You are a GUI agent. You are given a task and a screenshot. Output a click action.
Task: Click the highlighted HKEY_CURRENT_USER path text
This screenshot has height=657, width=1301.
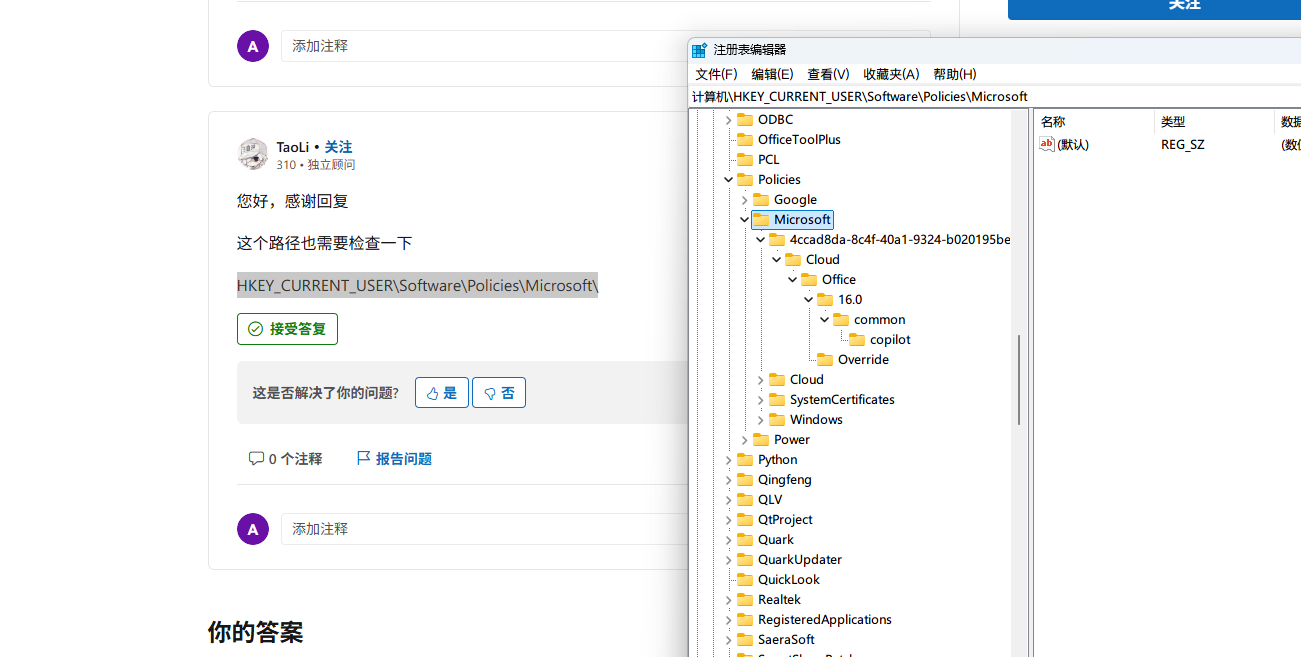[417, 286]
